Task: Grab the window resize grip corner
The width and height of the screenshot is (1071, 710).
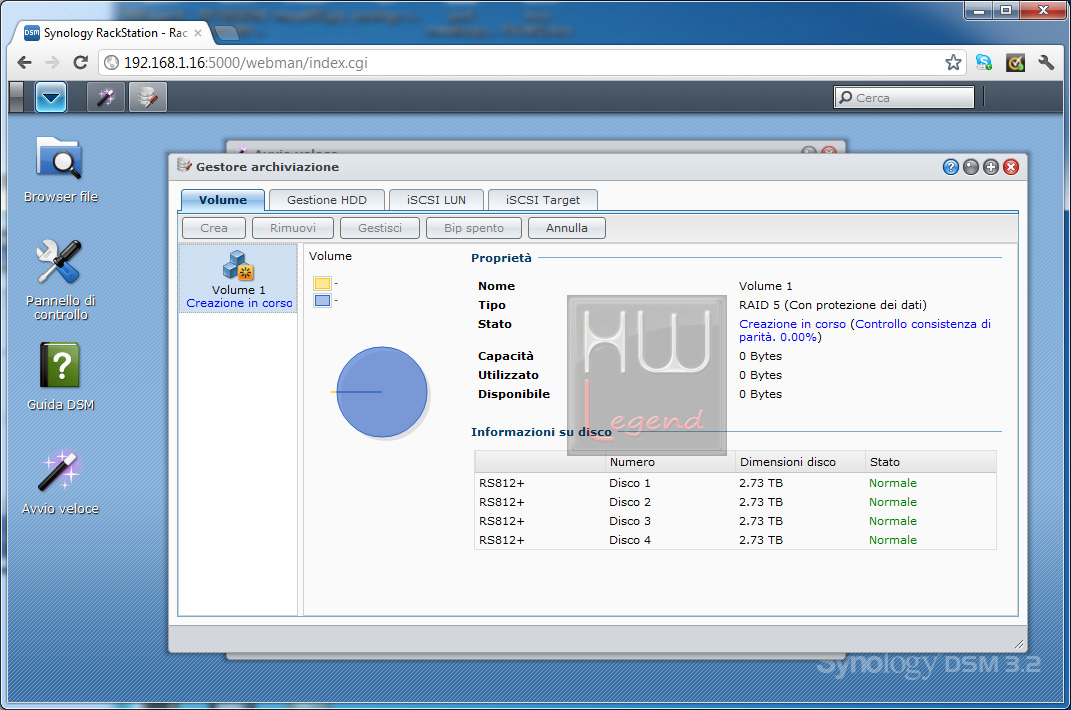Action: (x=1019, y=644)
